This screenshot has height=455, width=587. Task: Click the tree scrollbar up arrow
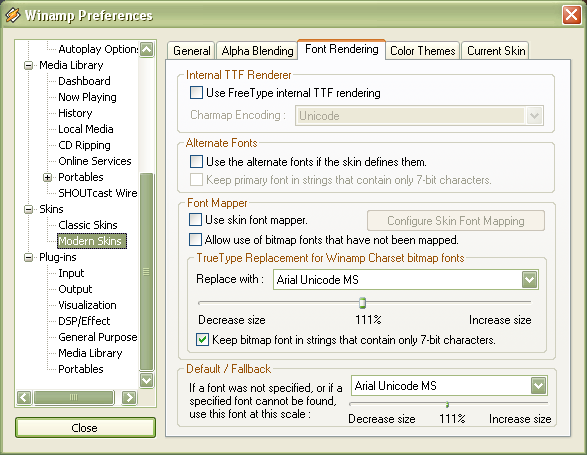pos(146,49)
